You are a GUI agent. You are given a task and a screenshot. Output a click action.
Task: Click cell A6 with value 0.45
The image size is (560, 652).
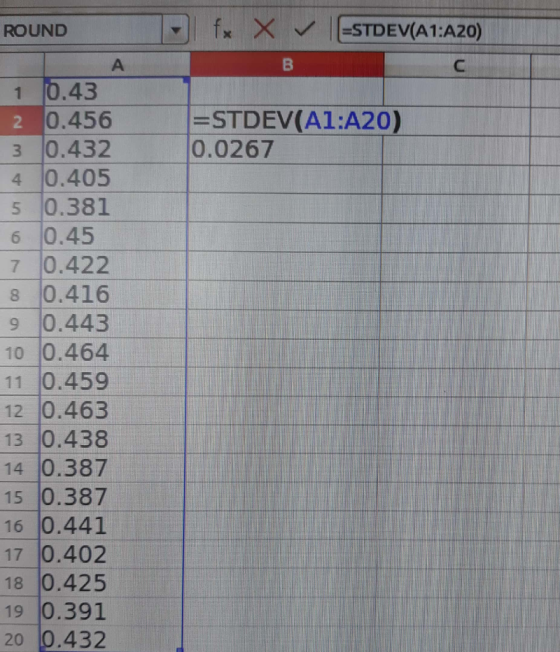pos(114,236)
